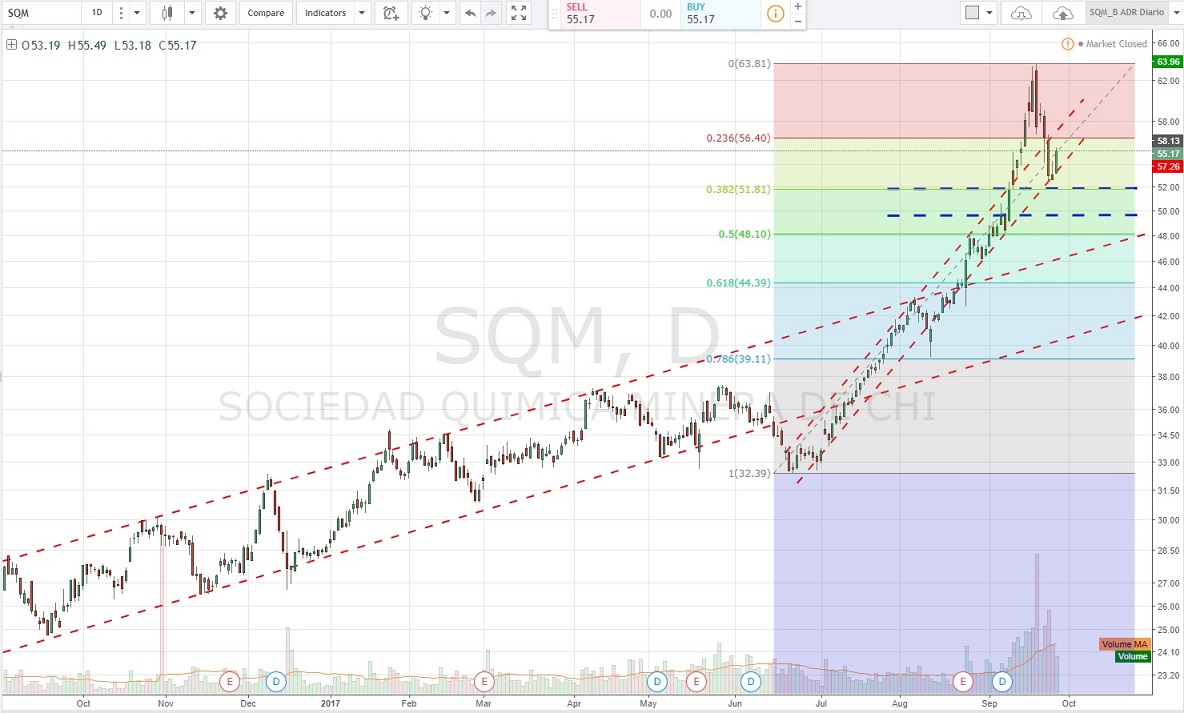Image resolution: width=1184 pixels, height=713 pixels.
Task: Click the load chart cloud download icon
Action: [x=1021, y=13]
